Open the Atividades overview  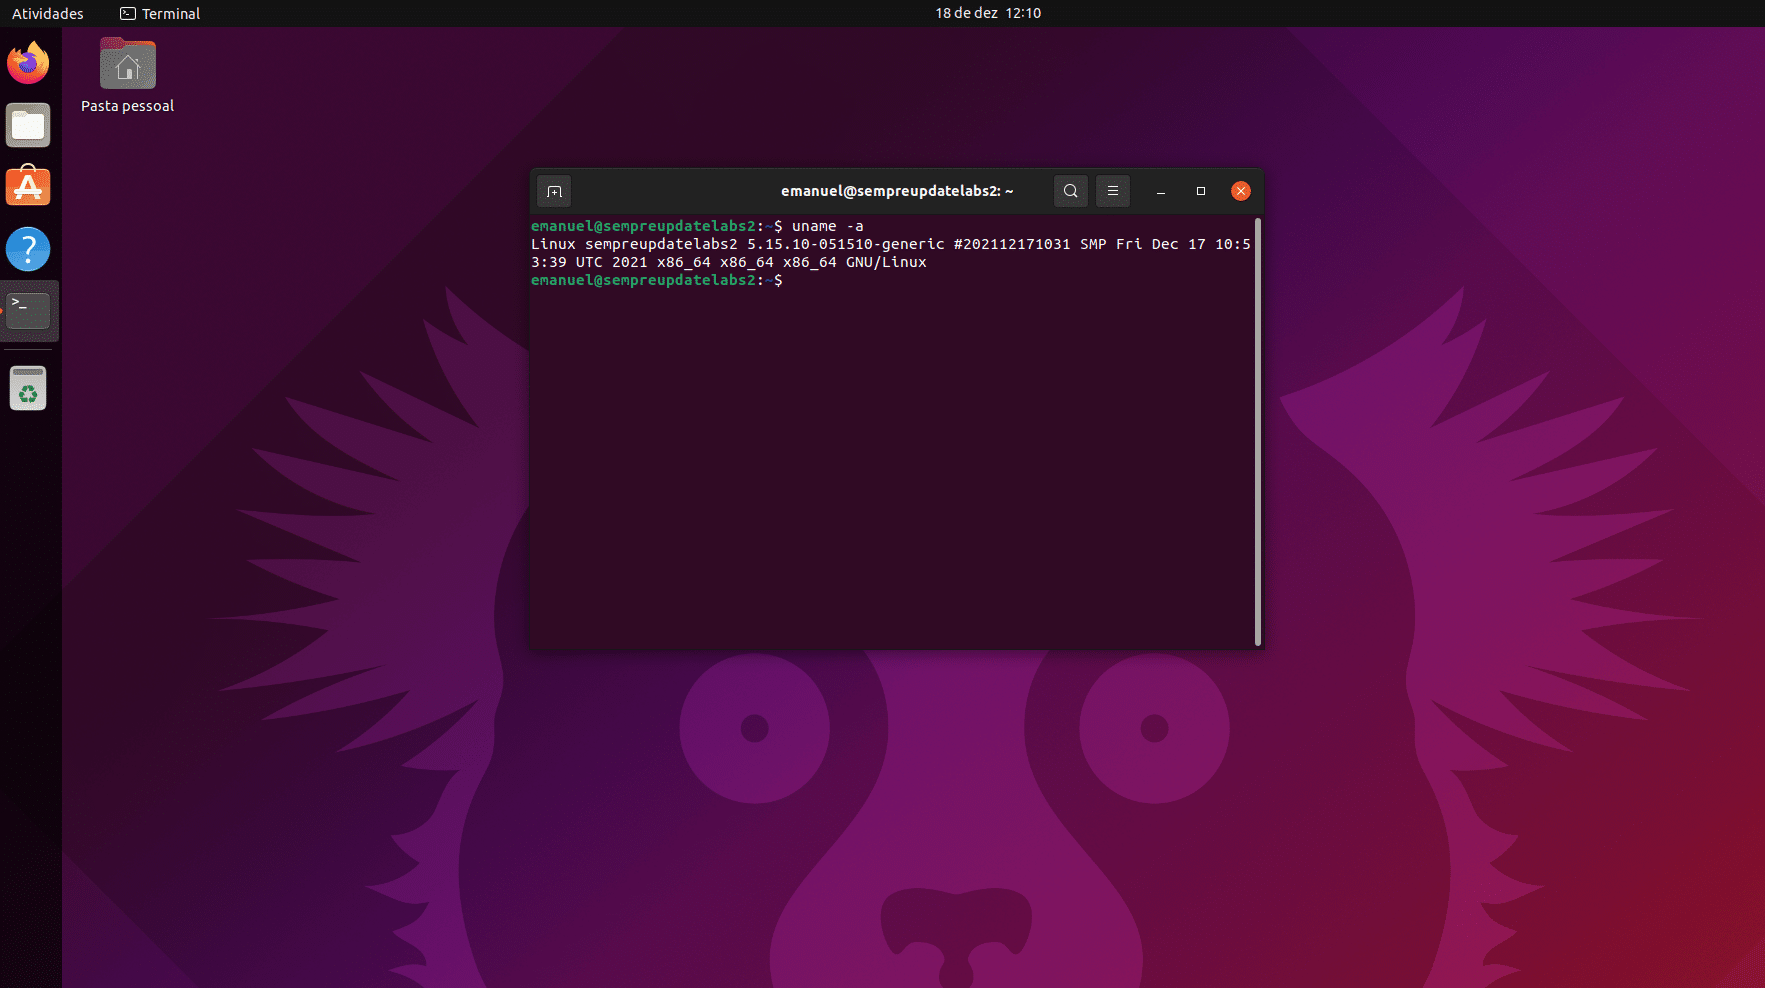(x=48, y=14)
